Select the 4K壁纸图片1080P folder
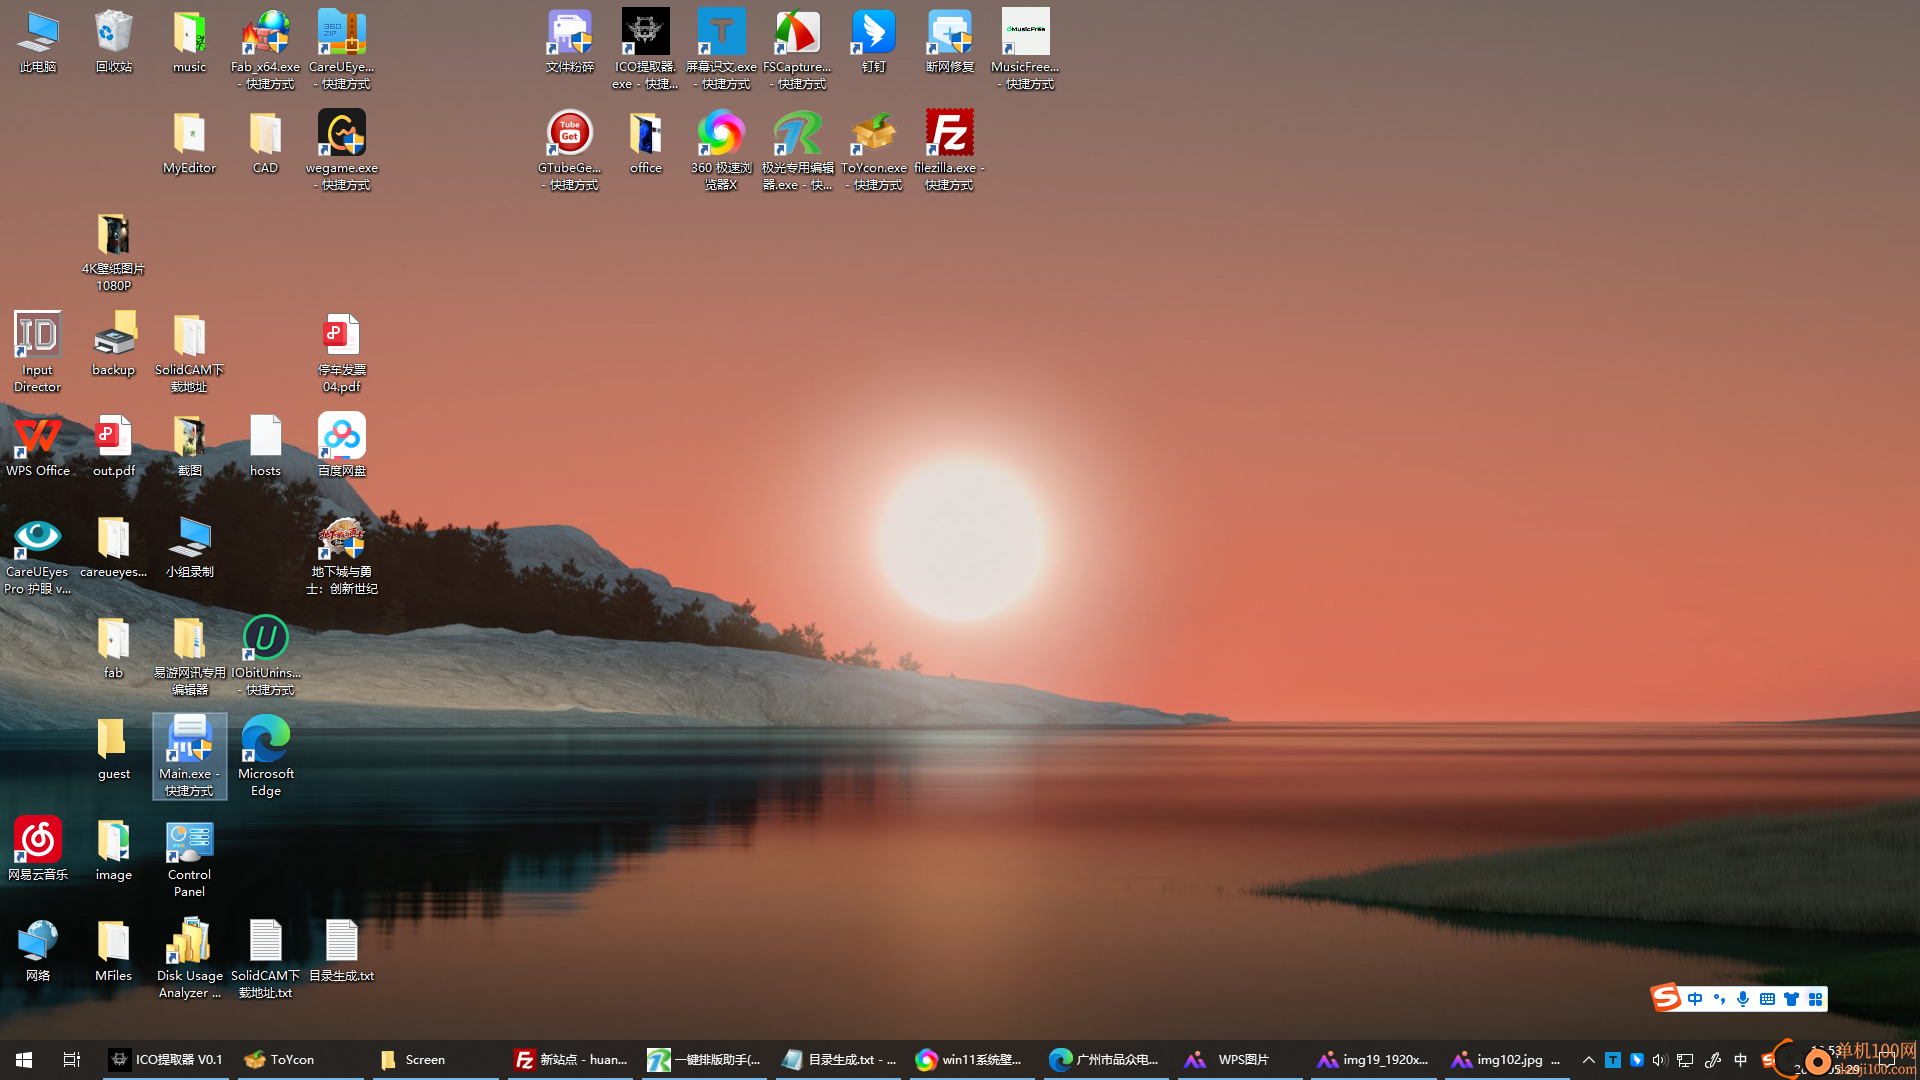The width and height of the screenshot is (1920, 1080). (114, 252)
